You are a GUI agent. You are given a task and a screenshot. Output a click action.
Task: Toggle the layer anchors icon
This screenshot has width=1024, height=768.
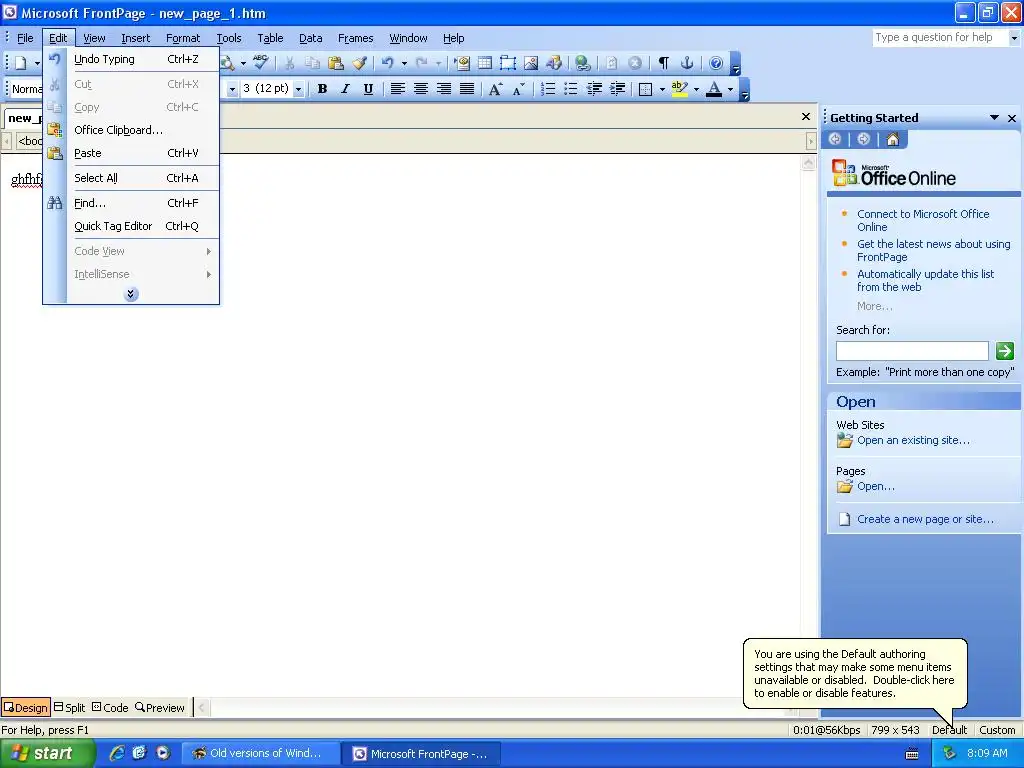[686, 63]
